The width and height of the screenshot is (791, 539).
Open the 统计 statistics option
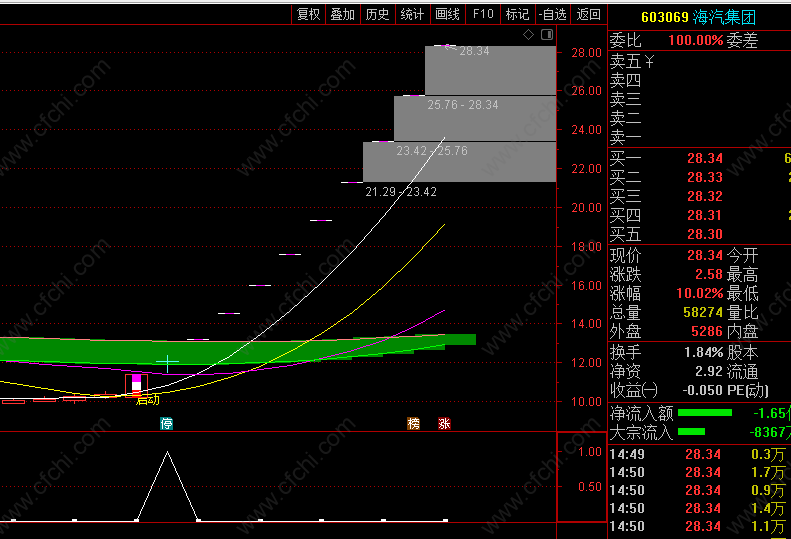click(x=413, y=14)
